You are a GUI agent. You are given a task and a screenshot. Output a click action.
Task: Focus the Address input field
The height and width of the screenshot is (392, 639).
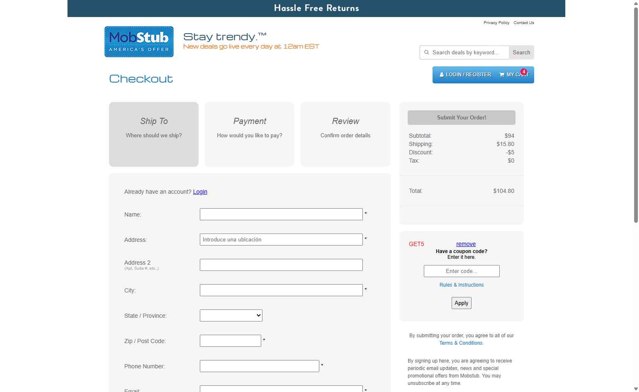point(281,240)
